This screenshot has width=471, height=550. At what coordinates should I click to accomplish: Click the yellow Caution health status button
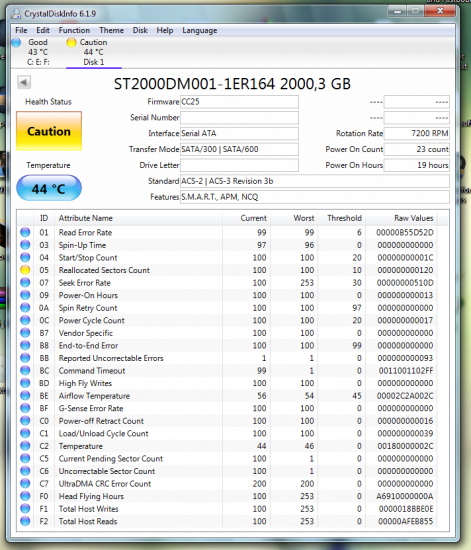pos(49,131)
